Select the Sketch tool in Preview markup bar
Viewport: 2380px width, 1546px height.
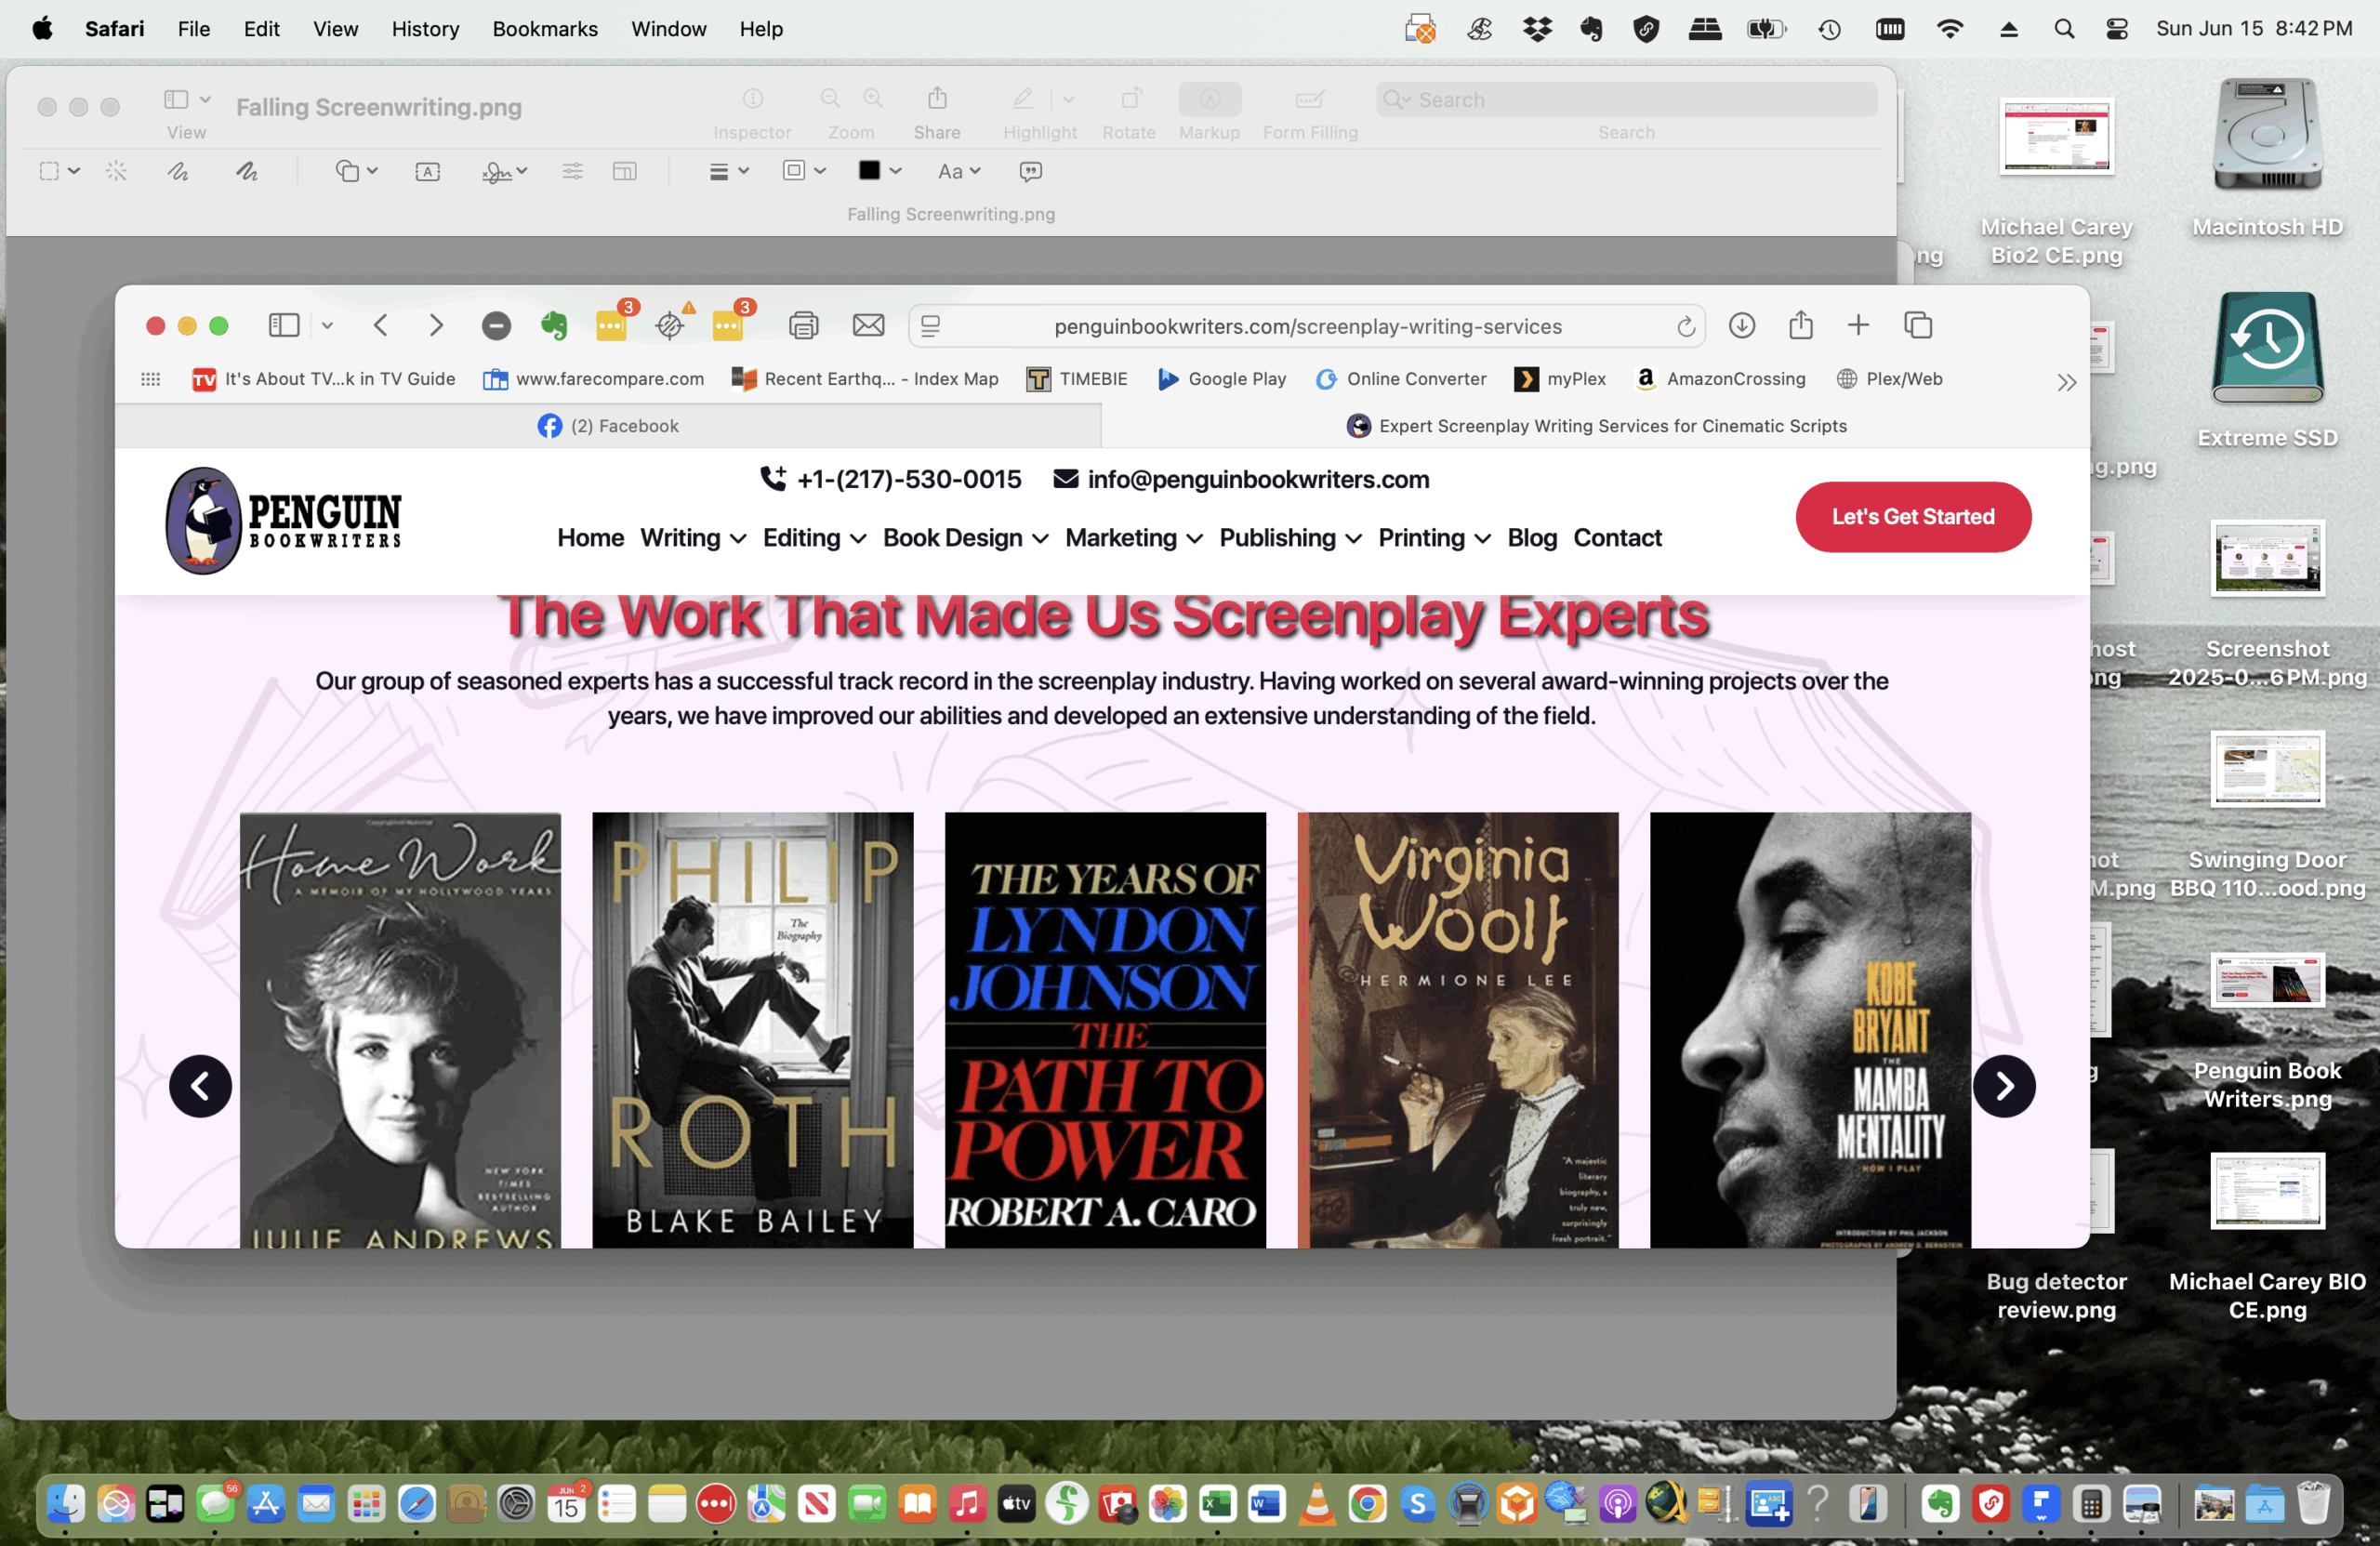coord(178,171)
